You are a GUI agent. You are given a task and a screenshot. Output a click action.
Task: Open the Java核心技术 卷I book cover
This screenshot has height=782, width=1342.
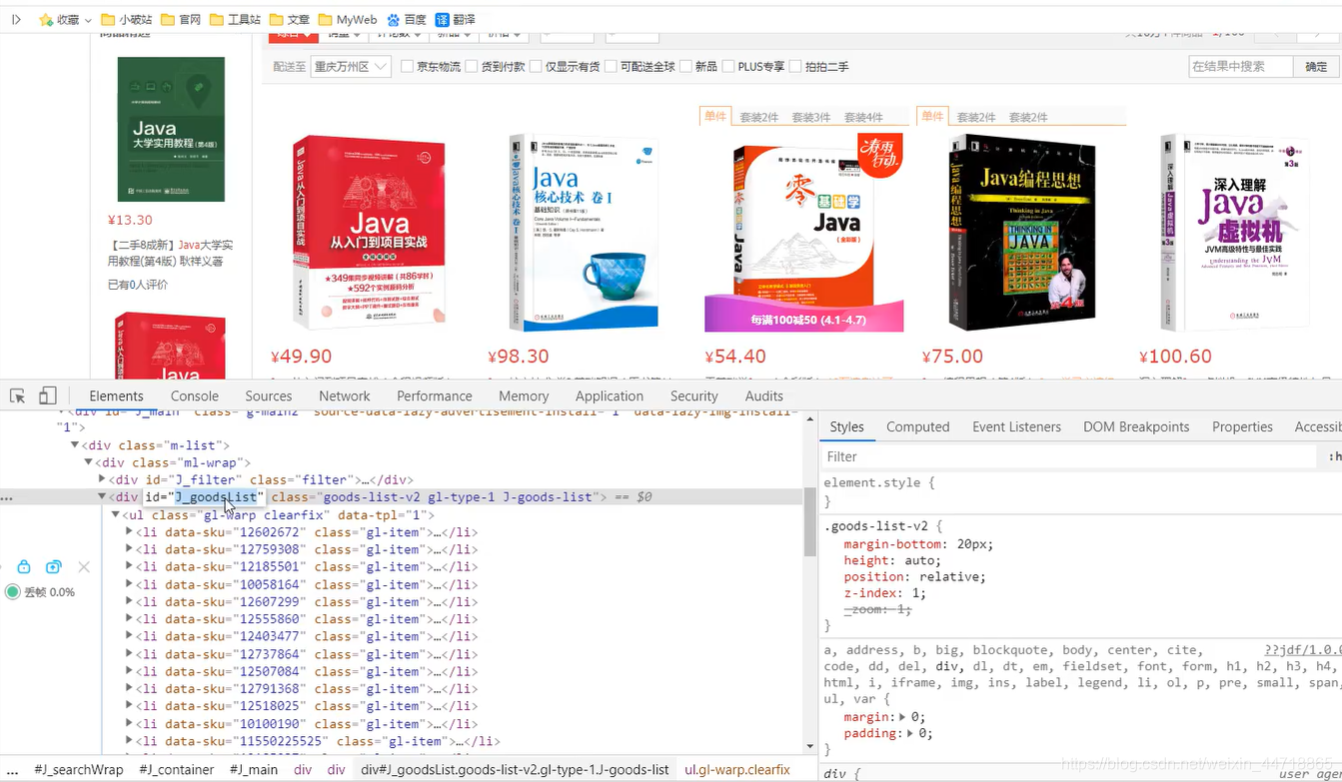pos(583,232)
